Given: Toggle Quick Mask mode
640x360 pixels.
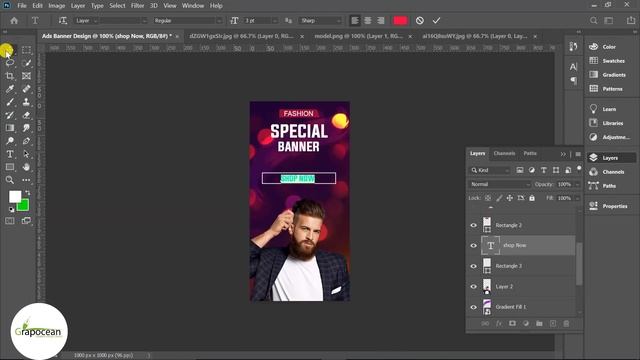Looking at the screenshot, I should coord(10,221).
